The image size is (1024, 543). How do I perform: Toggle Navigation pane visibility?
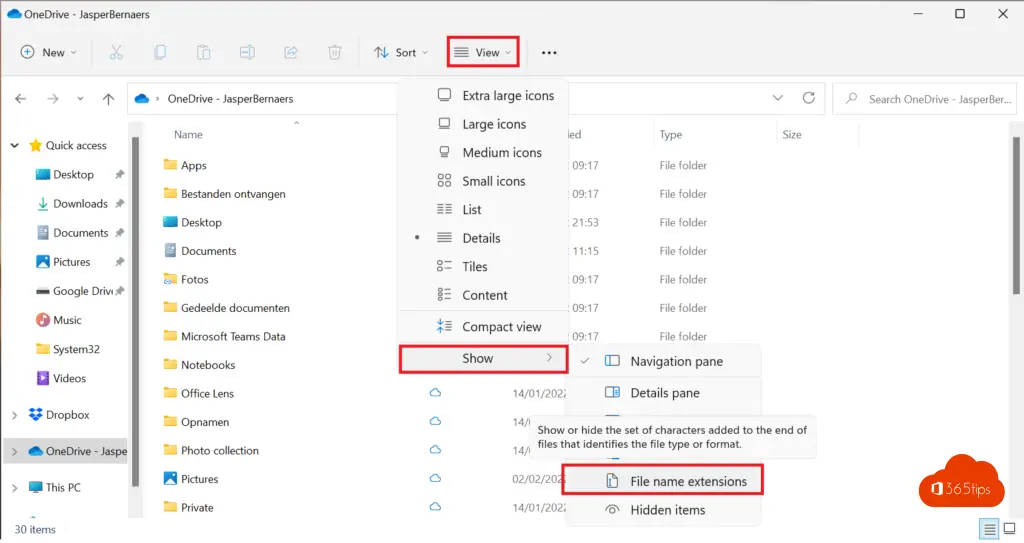(676, 361)
